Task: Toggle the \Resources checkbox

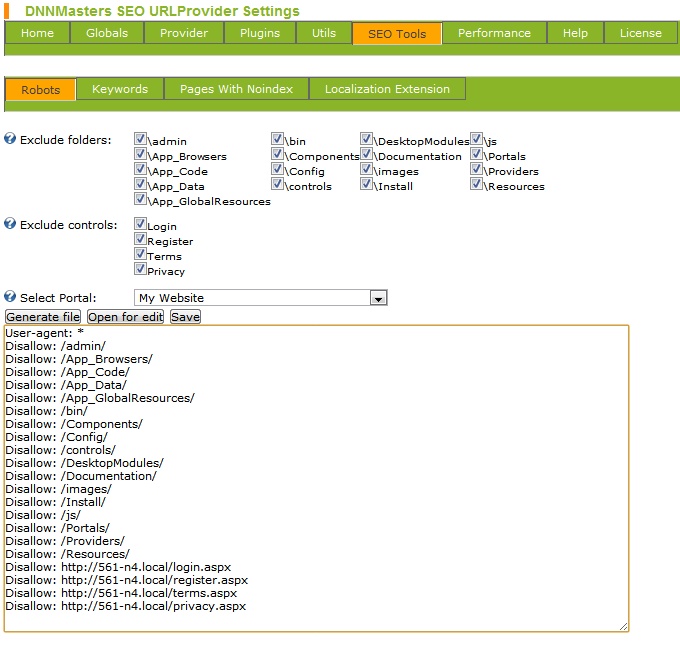Action: pos(477,184)
